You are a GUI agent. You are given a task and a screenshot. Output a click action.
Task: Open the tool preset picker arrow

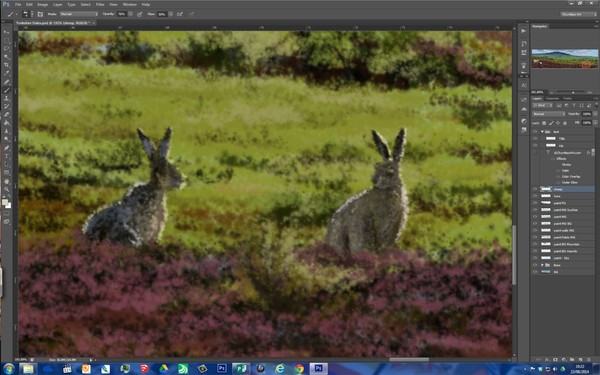(16, 14)
